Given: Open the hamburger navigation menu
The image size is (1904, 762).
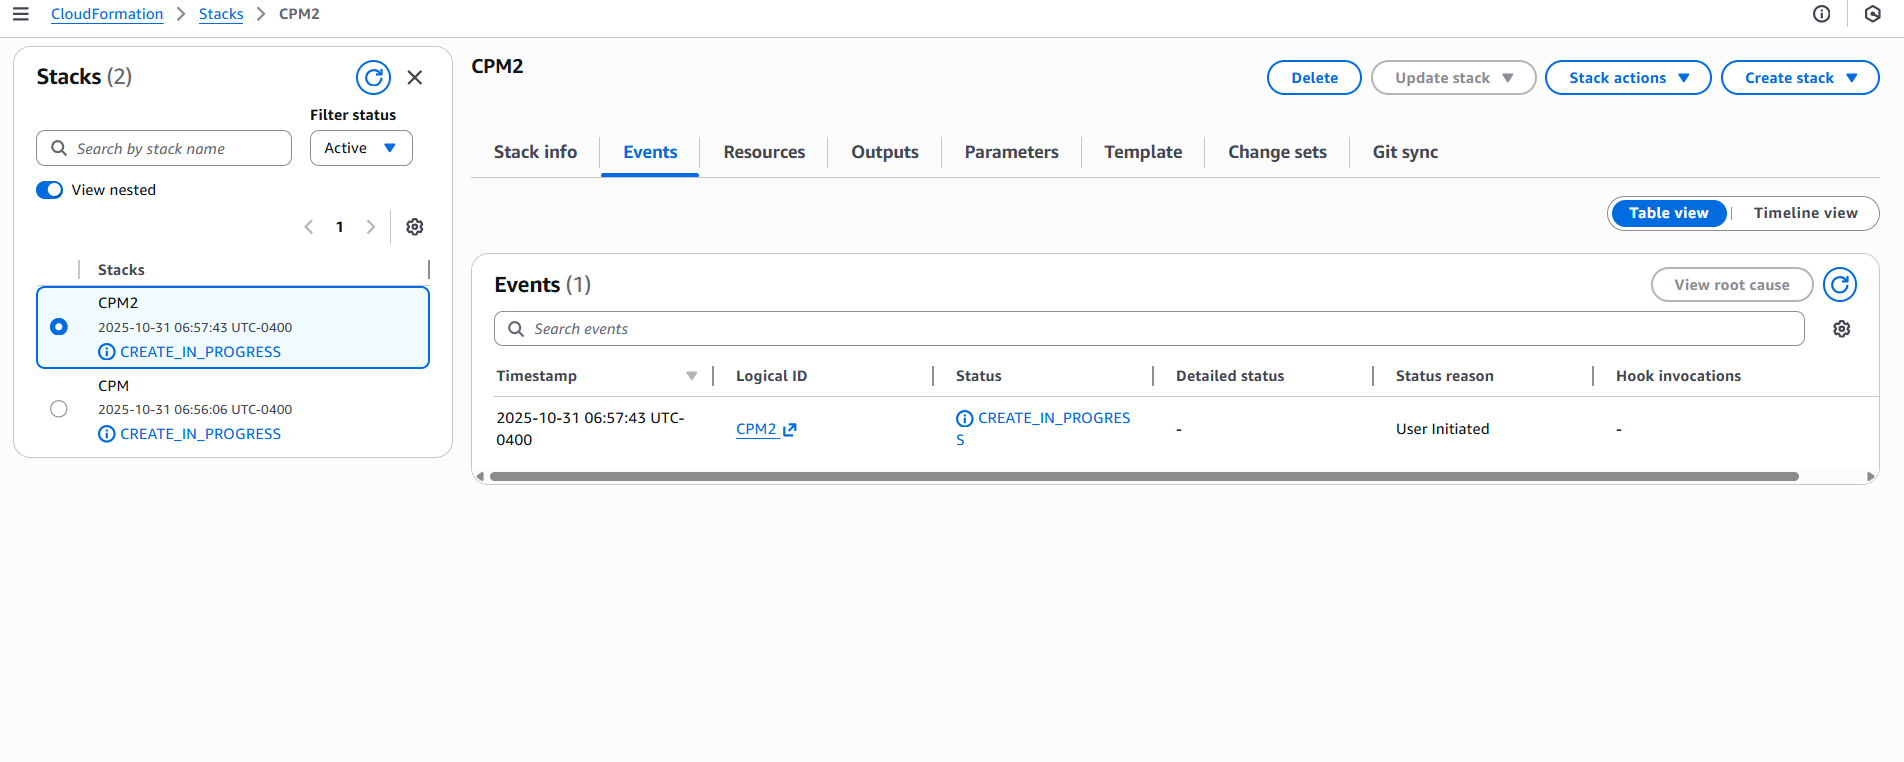Looking at the screenshot, I should 20,14.
